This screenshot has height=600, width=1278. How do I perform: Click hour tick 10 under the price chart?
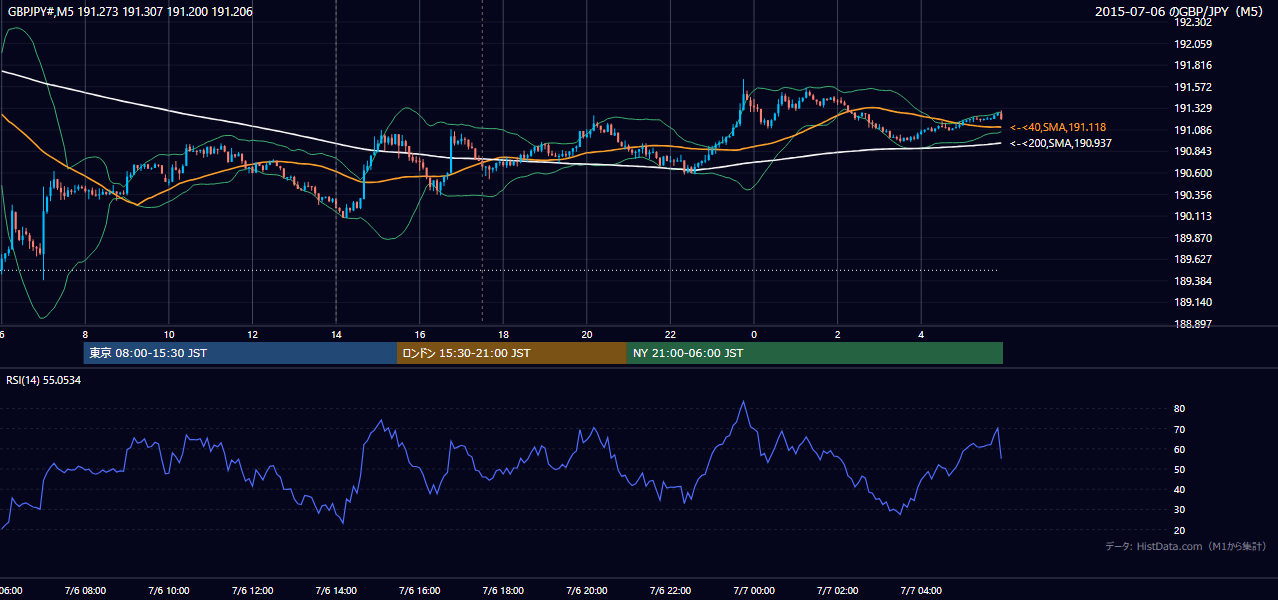click(169, 334)
